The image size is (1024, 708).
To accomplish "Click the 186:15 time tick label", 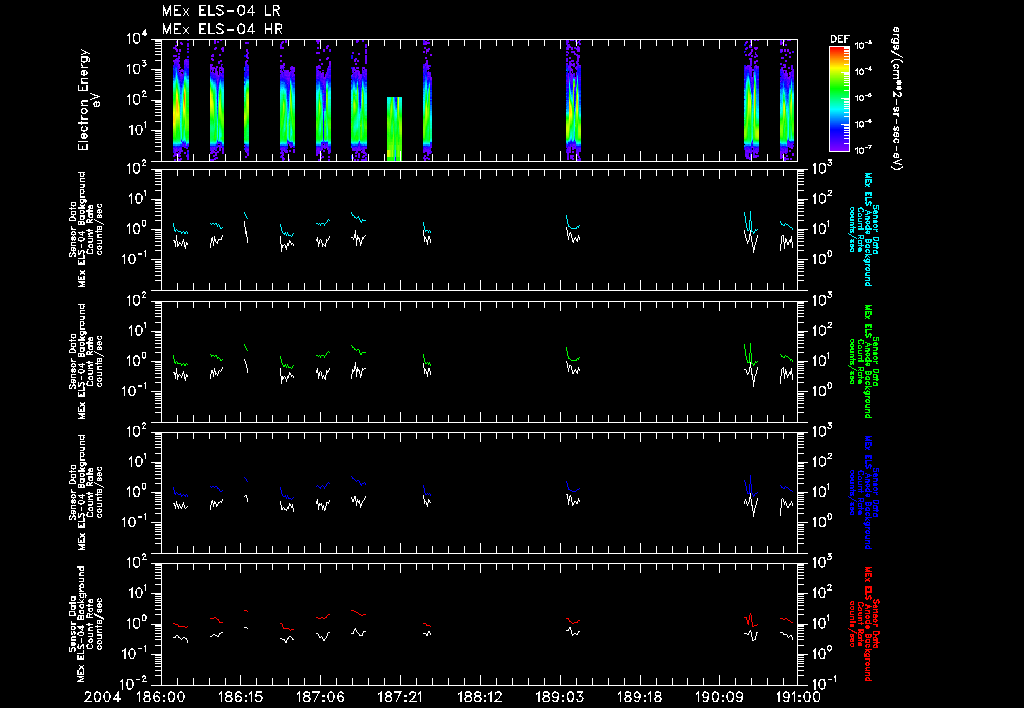I will pyautogui.click(x=240, y=698).
